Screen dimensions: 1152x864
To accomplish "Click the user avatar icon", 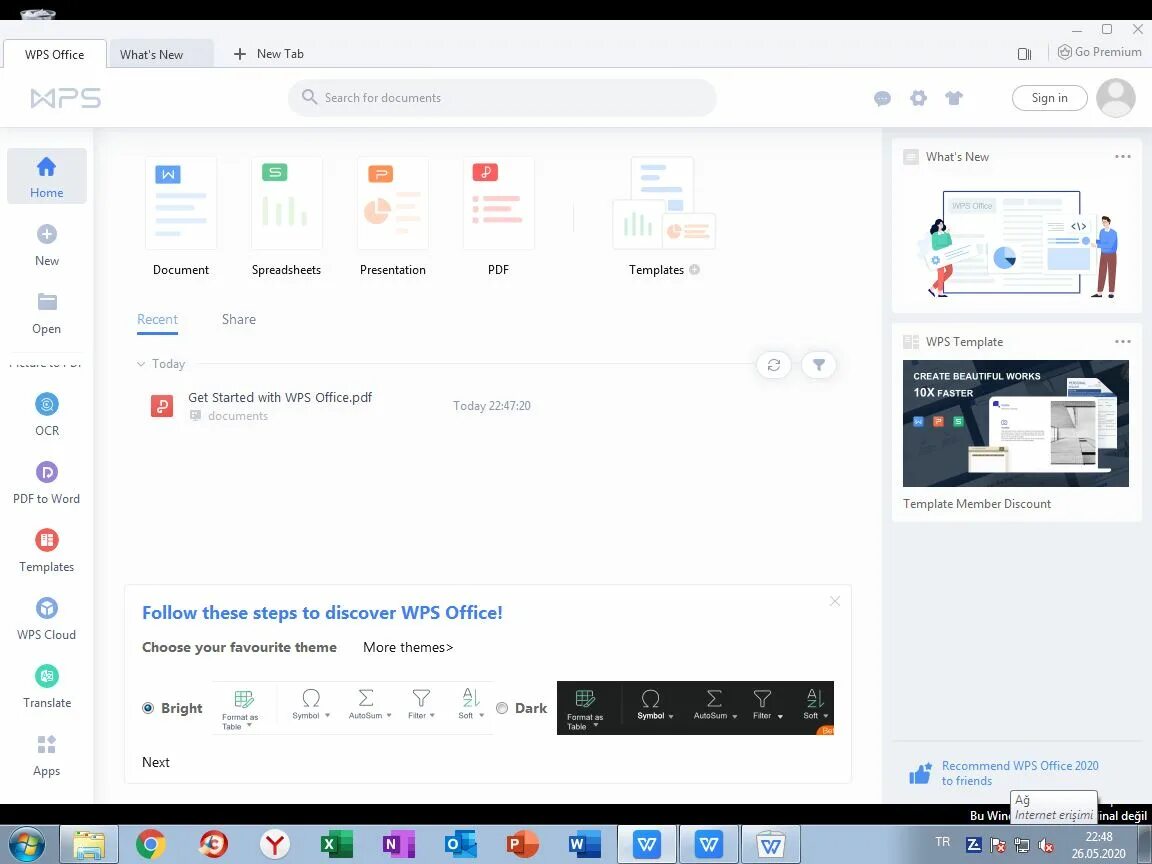I will click(x=1116, y=98).
